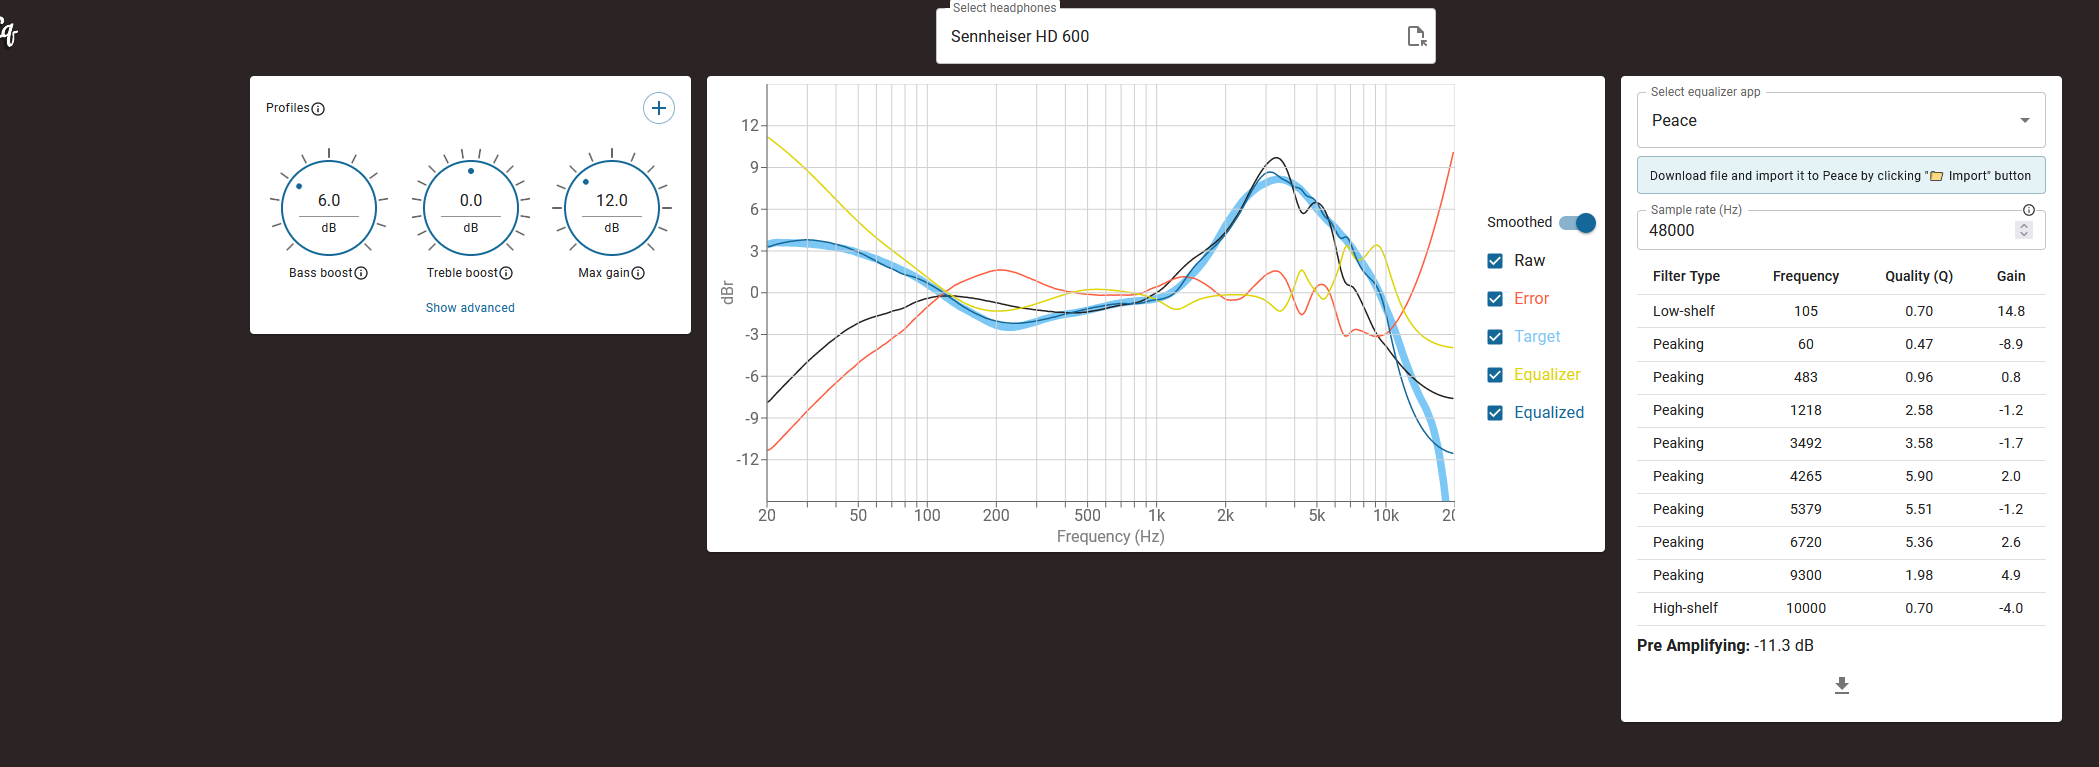Image resolution: width=2099 pixels, height=767 pixels.
Task: Click the add profile plus icon
Action: click(658, 108)
